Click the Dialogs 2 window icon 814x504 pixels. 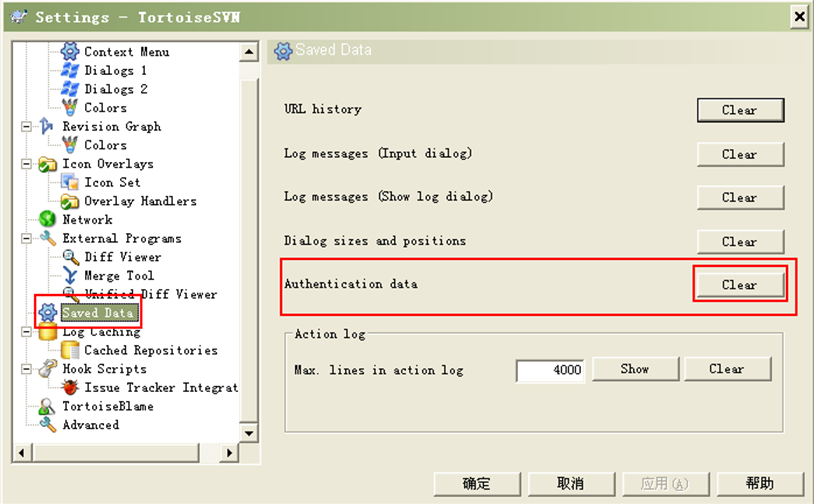coord(70,89)
